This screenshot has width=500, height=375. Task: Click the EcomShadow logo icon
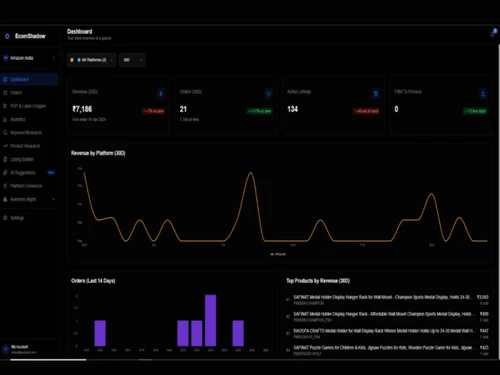7,36
